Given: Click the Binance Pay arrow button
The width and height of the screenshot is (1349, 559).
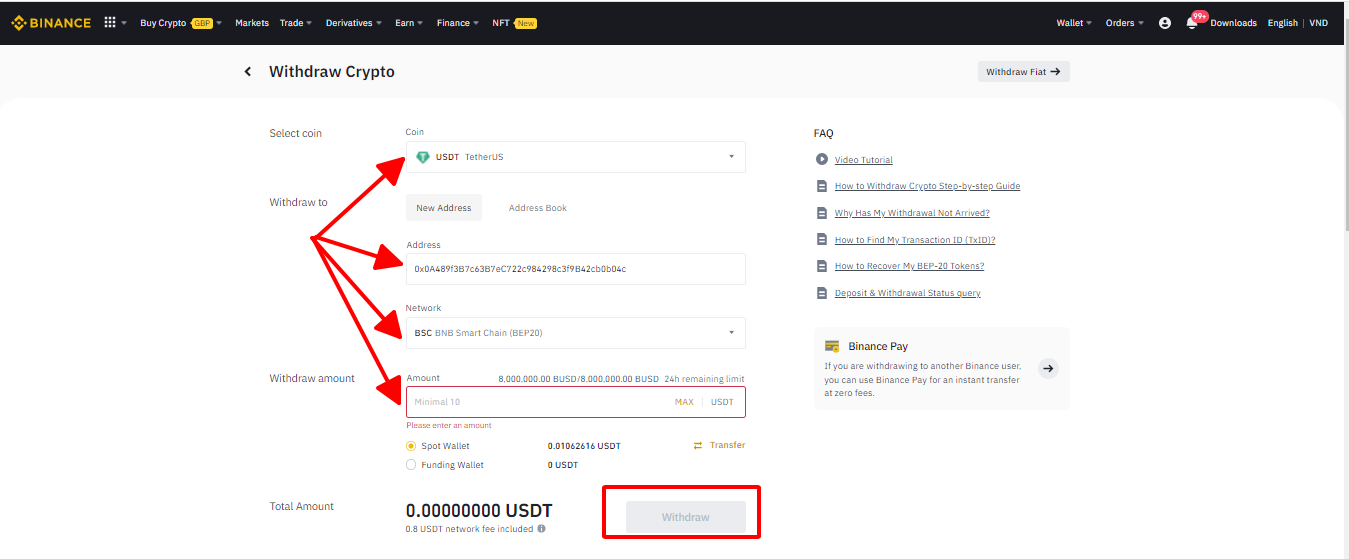Looking at the screenshot, I should (x=1048, y=368).
